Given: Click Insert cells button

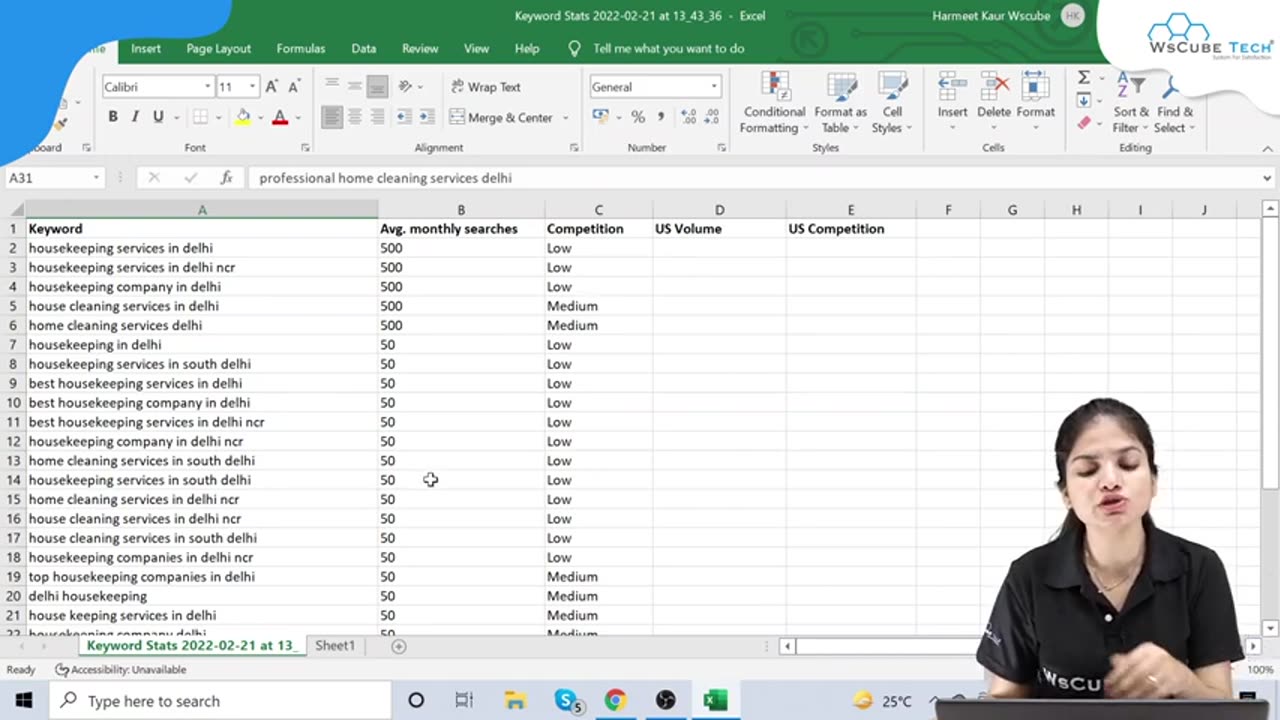Looking at the screenshot, I should coord(952,103).
